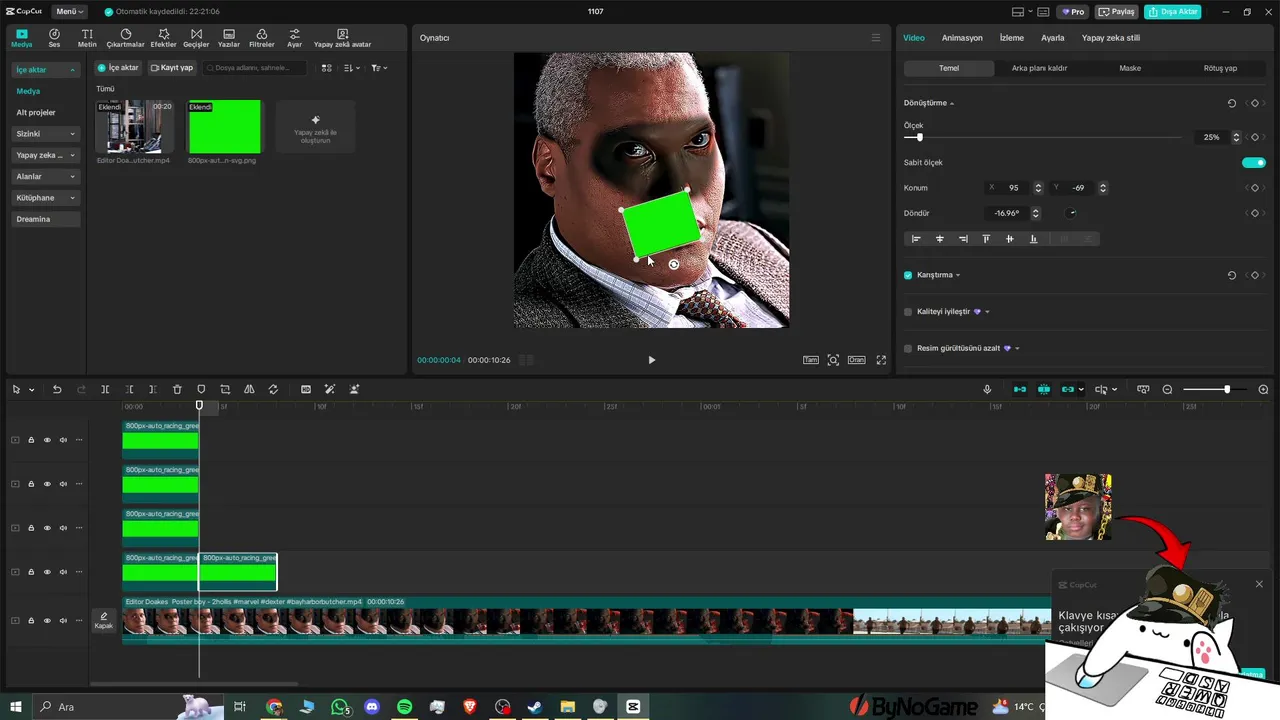1280x720 pixels.
Task: Open the Menü dropdown
Action: point(69,12)
